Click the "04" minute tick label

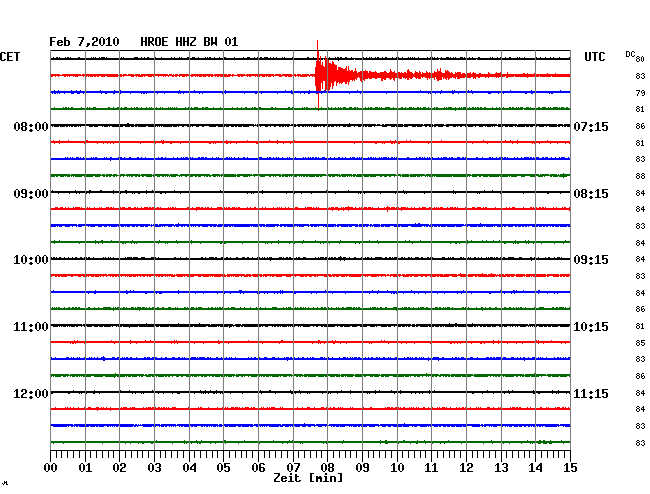pyautogui.click(x=189, y=468)
